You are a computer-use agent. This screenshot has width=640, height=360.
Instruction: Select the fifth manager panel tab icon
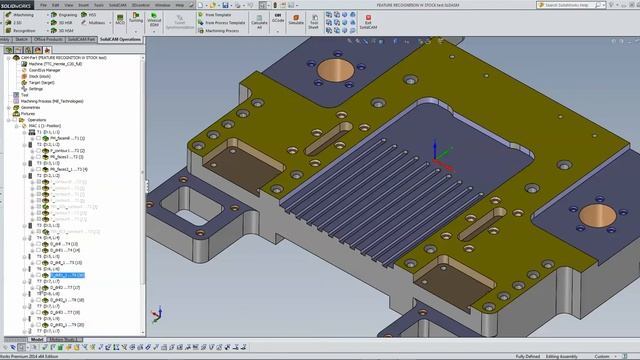[x=47, y=50]
